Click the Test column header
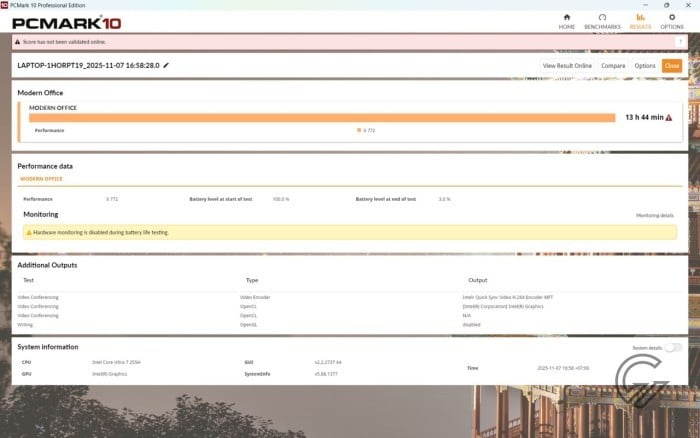This screenshot has height=438, width=700. (29, 280)
